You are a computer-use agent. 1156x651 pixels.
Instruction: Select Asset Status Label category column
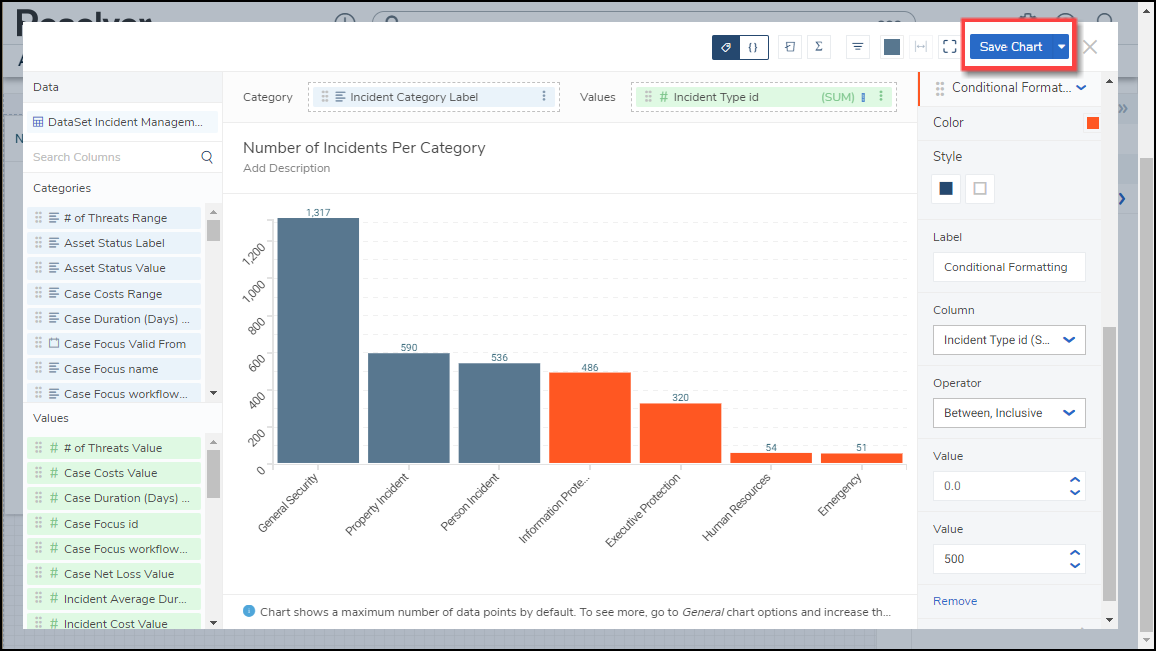tap(114, 243)
